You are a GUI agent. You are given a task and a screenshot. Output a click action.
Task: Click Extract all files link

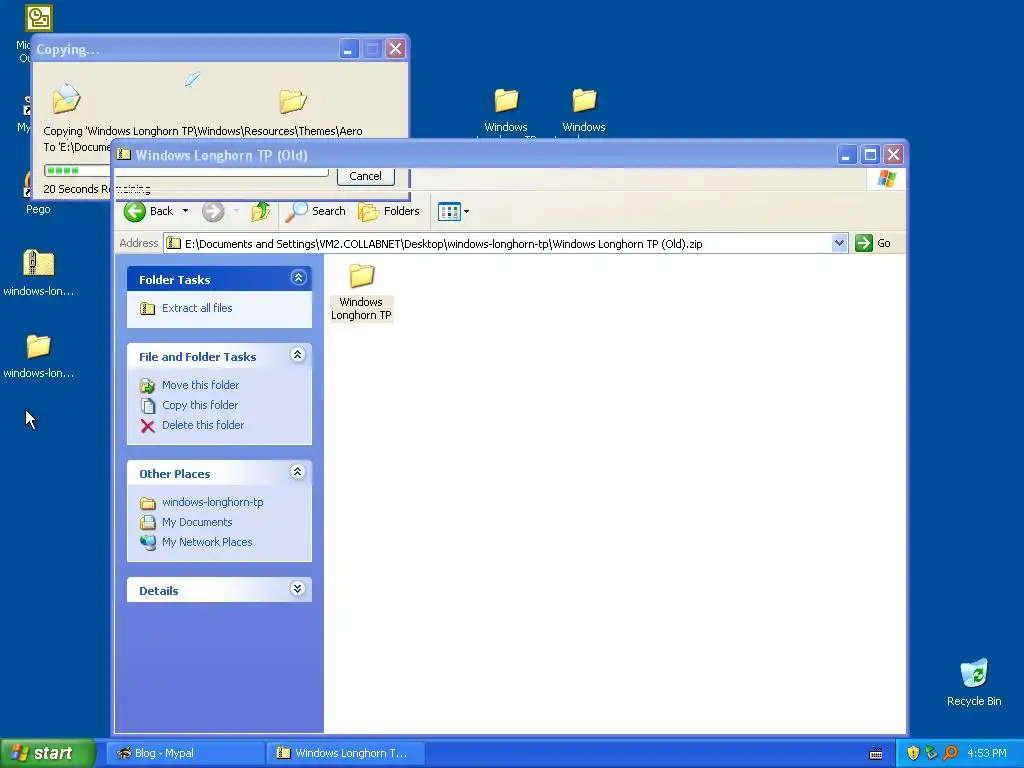[x=197, y=308]
